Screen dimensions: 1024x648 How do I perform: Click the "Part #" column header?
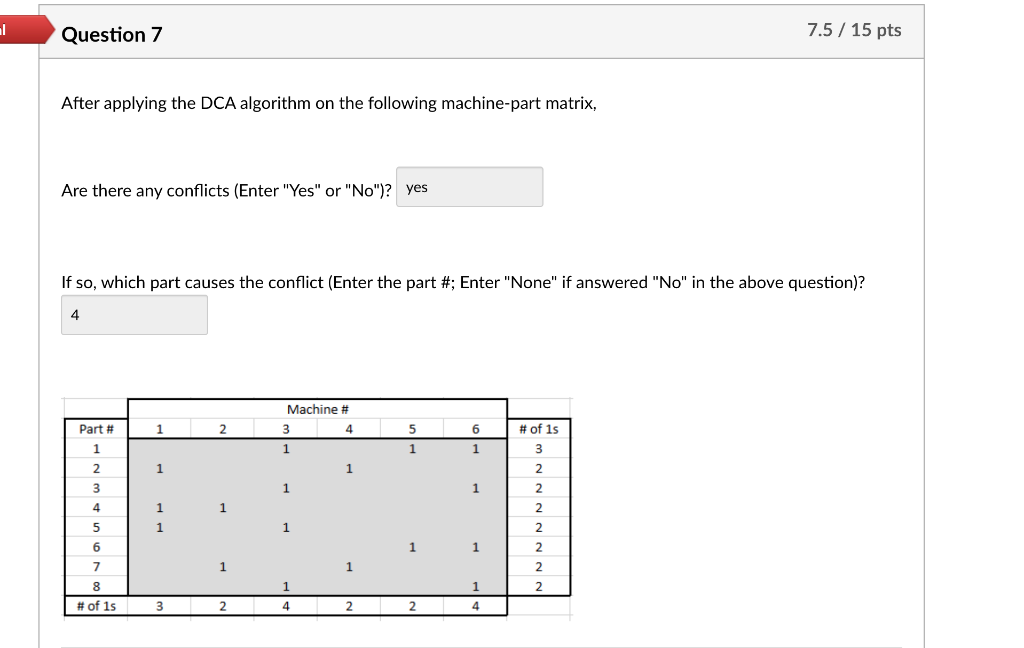(x=96, y=428)
